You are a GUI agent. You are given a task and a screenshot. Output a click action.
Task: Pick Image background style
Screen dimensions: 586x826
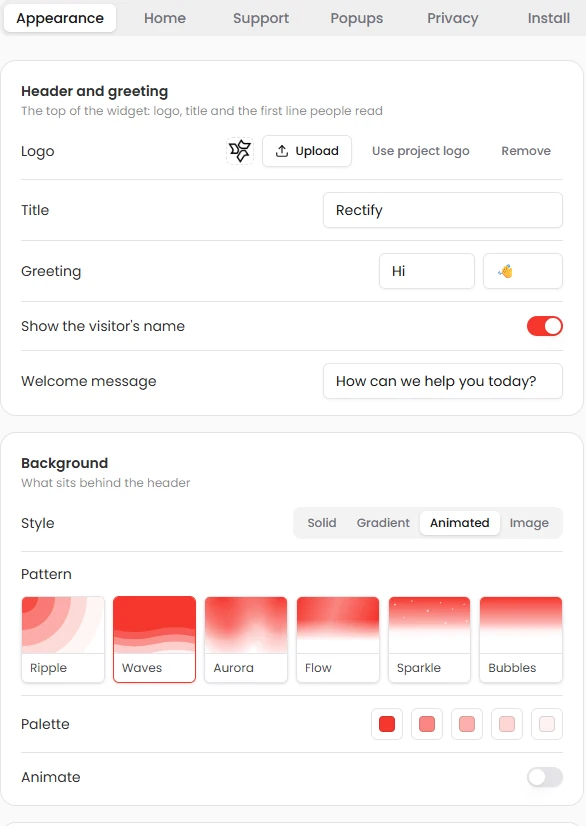(x=529, y=523)
